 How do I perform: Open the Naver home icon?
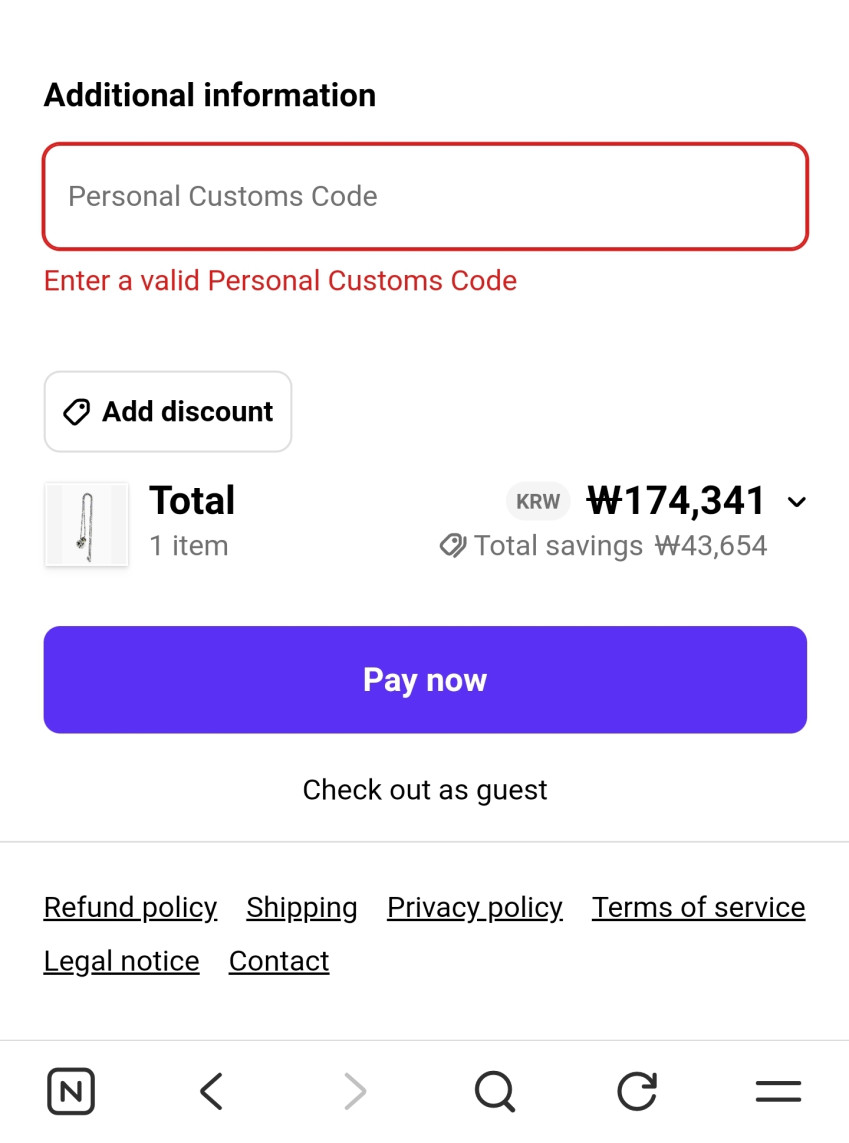pos(71,1091)
